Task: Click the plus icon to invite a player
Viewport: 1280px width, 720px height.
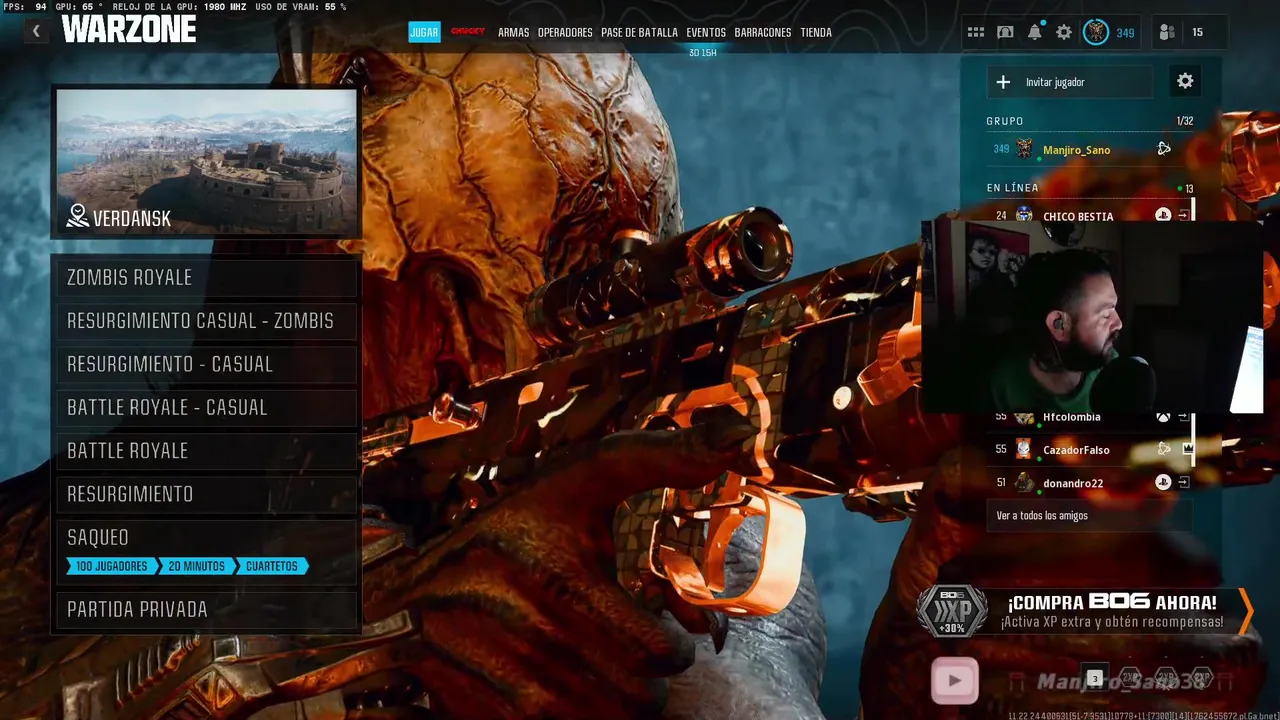Action: point(1003,82)
